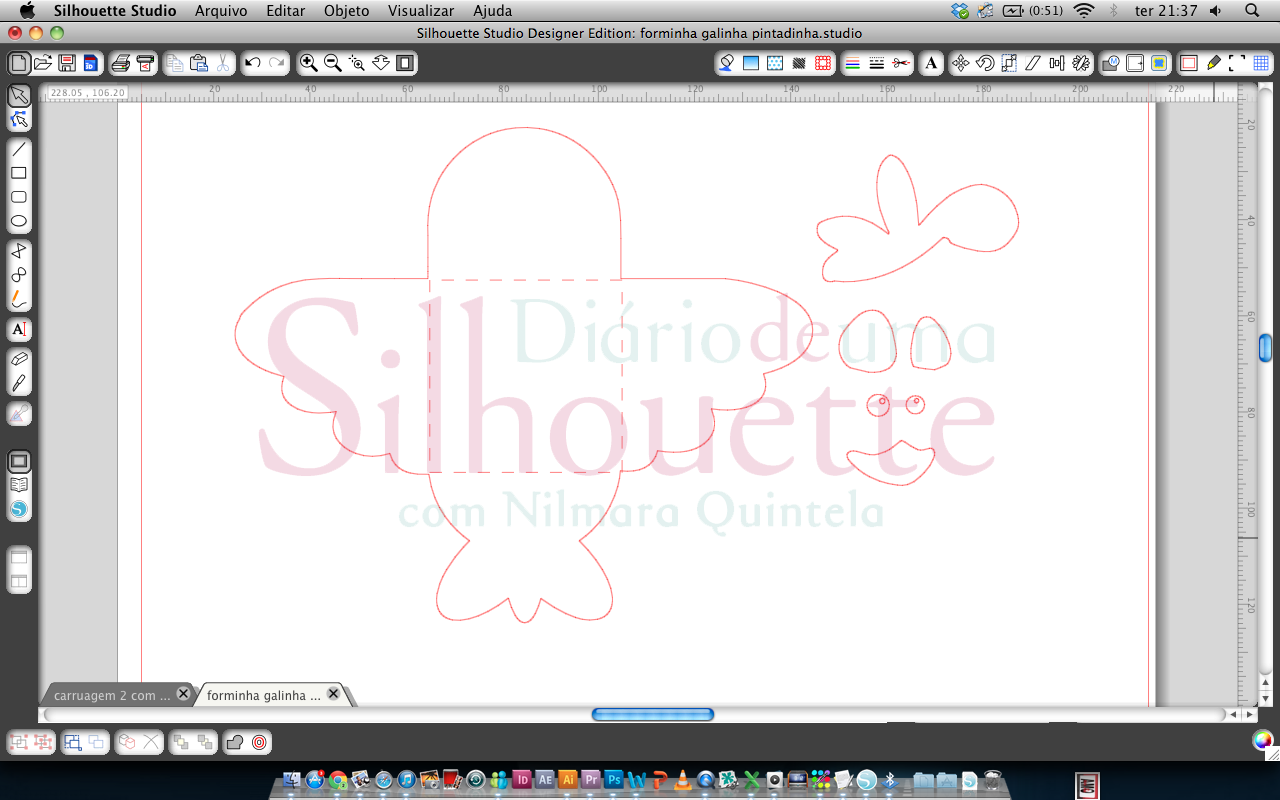Select the Draw a Rounded Rectangle tool
The width and height of the screenshot is (1280, 800).
click(19, 197)
